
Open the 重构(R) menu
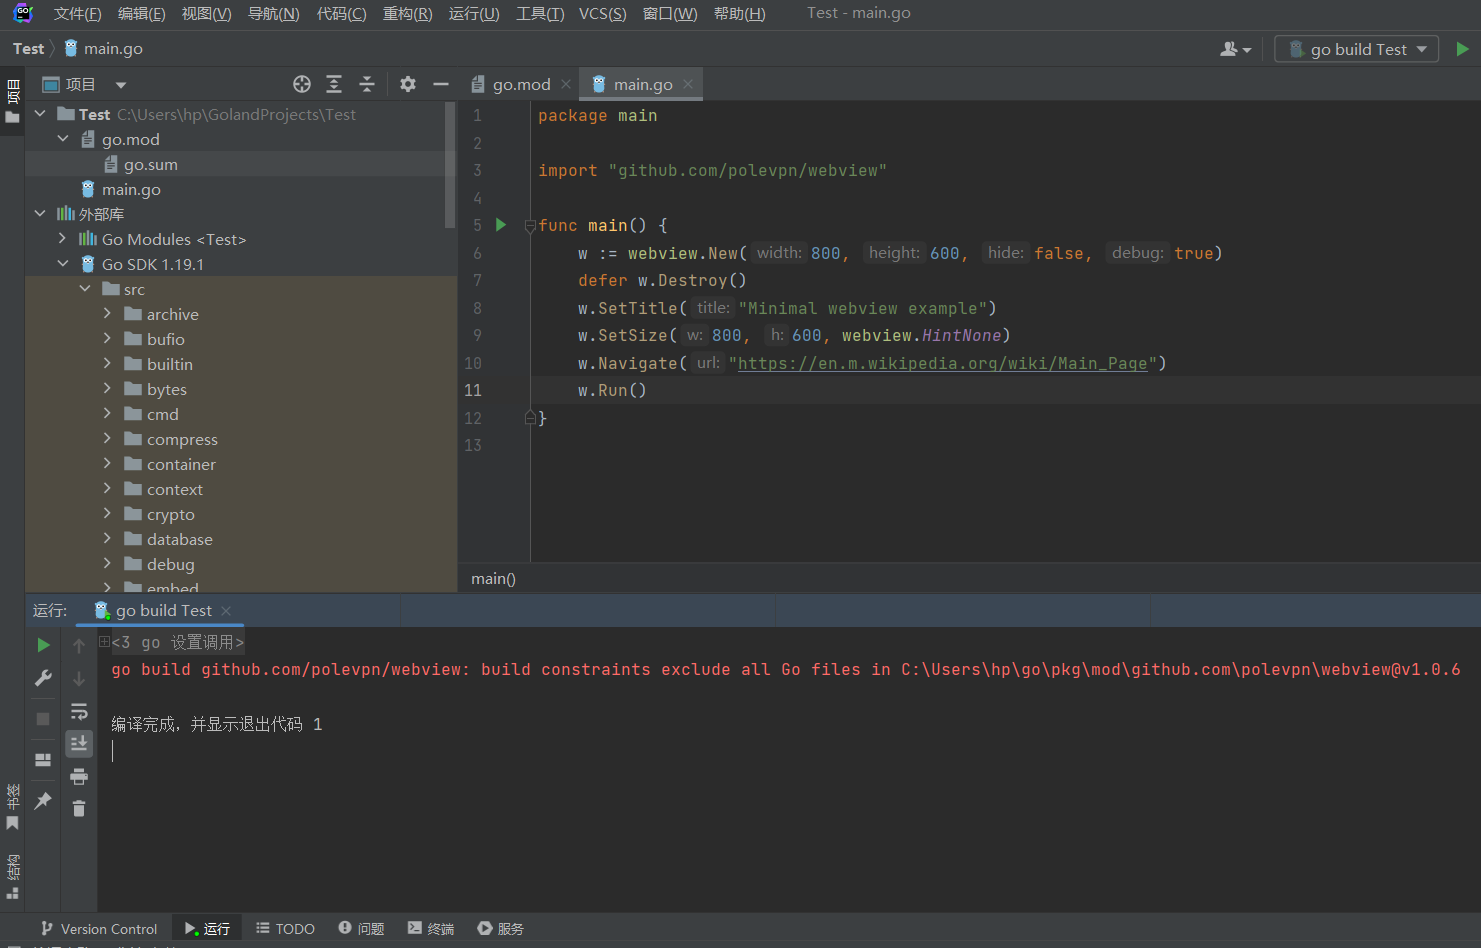(407, 13)
